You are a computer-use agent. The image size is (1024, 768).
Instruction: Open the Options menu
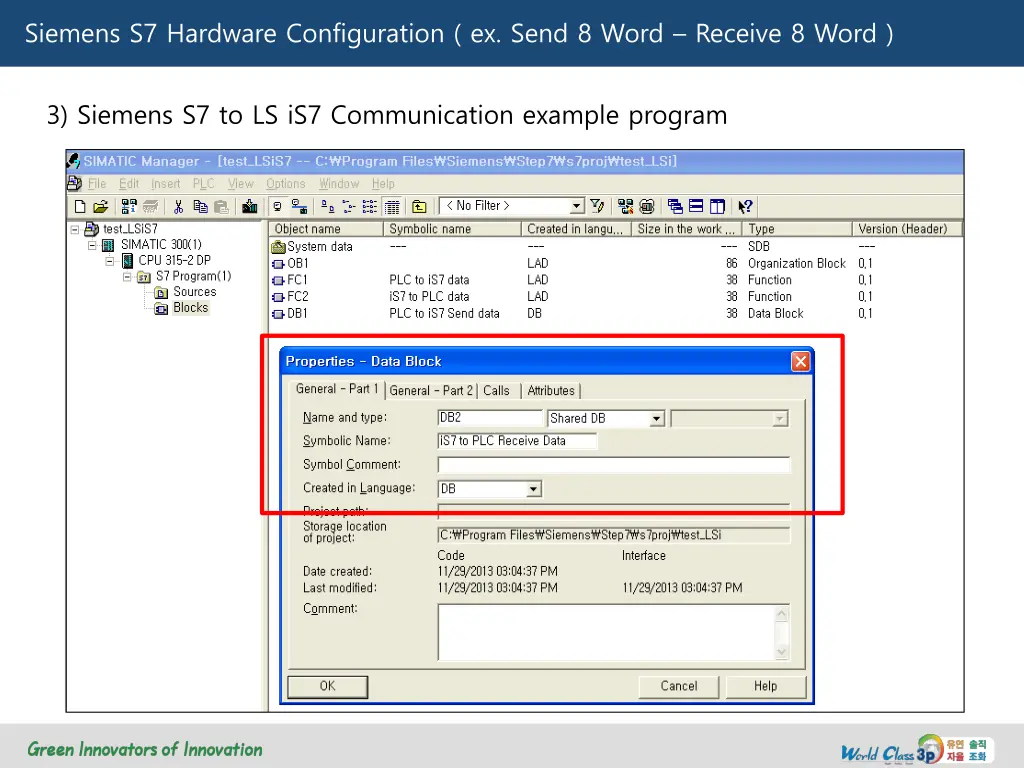pyautogui.click(x=285, y=184)
